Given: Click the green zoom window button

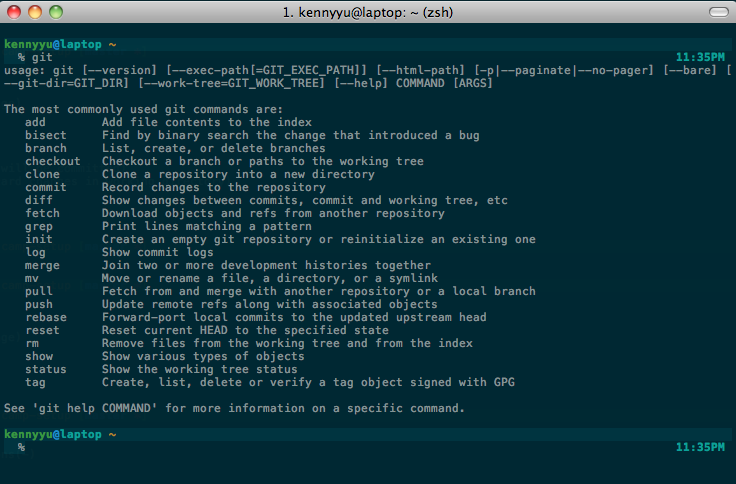Looking at the screenshot, I should pyautogui.click(x=56, y=12).
